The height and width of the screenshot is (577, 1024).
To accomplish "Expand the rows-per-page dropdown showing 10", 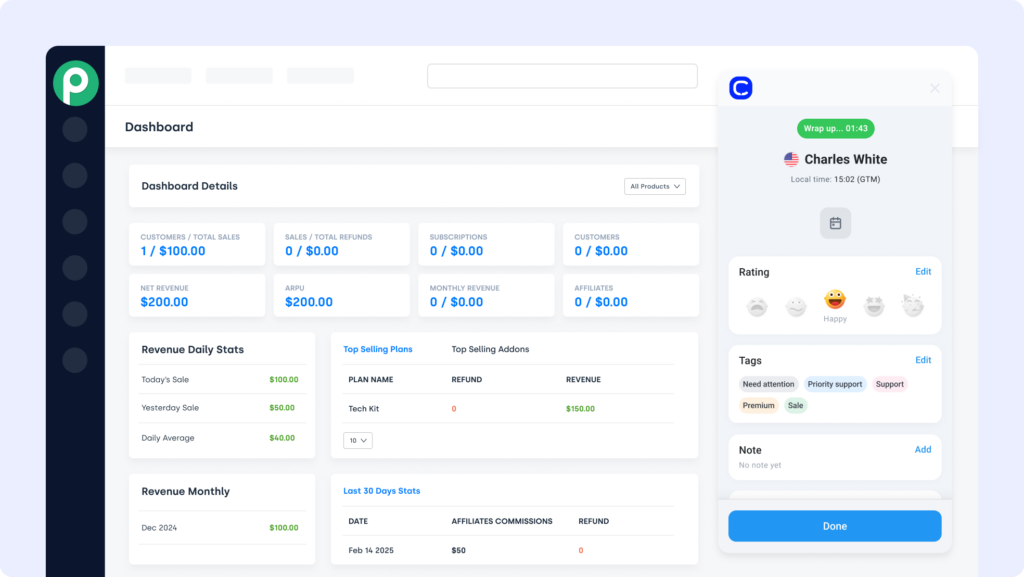I will [x=357, y=440].
